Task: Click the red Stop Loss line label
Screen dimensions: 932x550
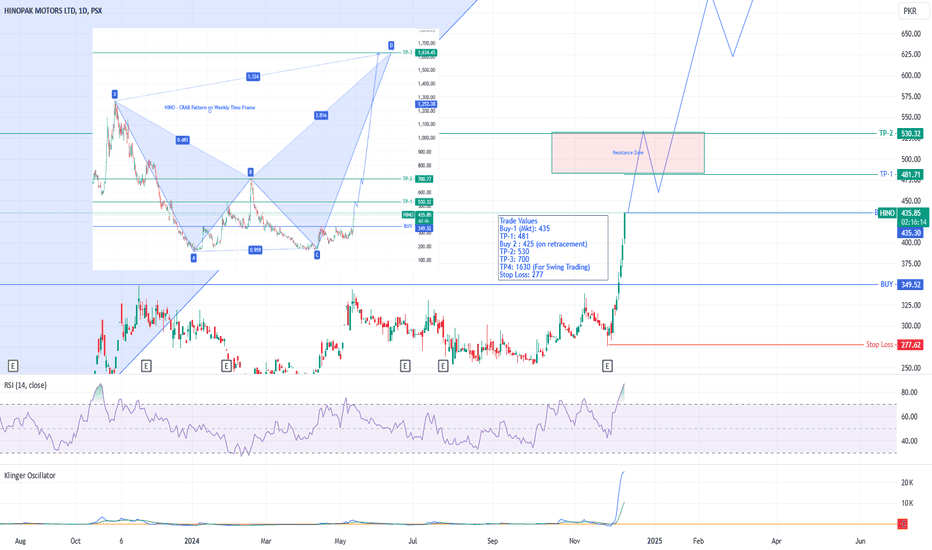Action: point(879,345)
